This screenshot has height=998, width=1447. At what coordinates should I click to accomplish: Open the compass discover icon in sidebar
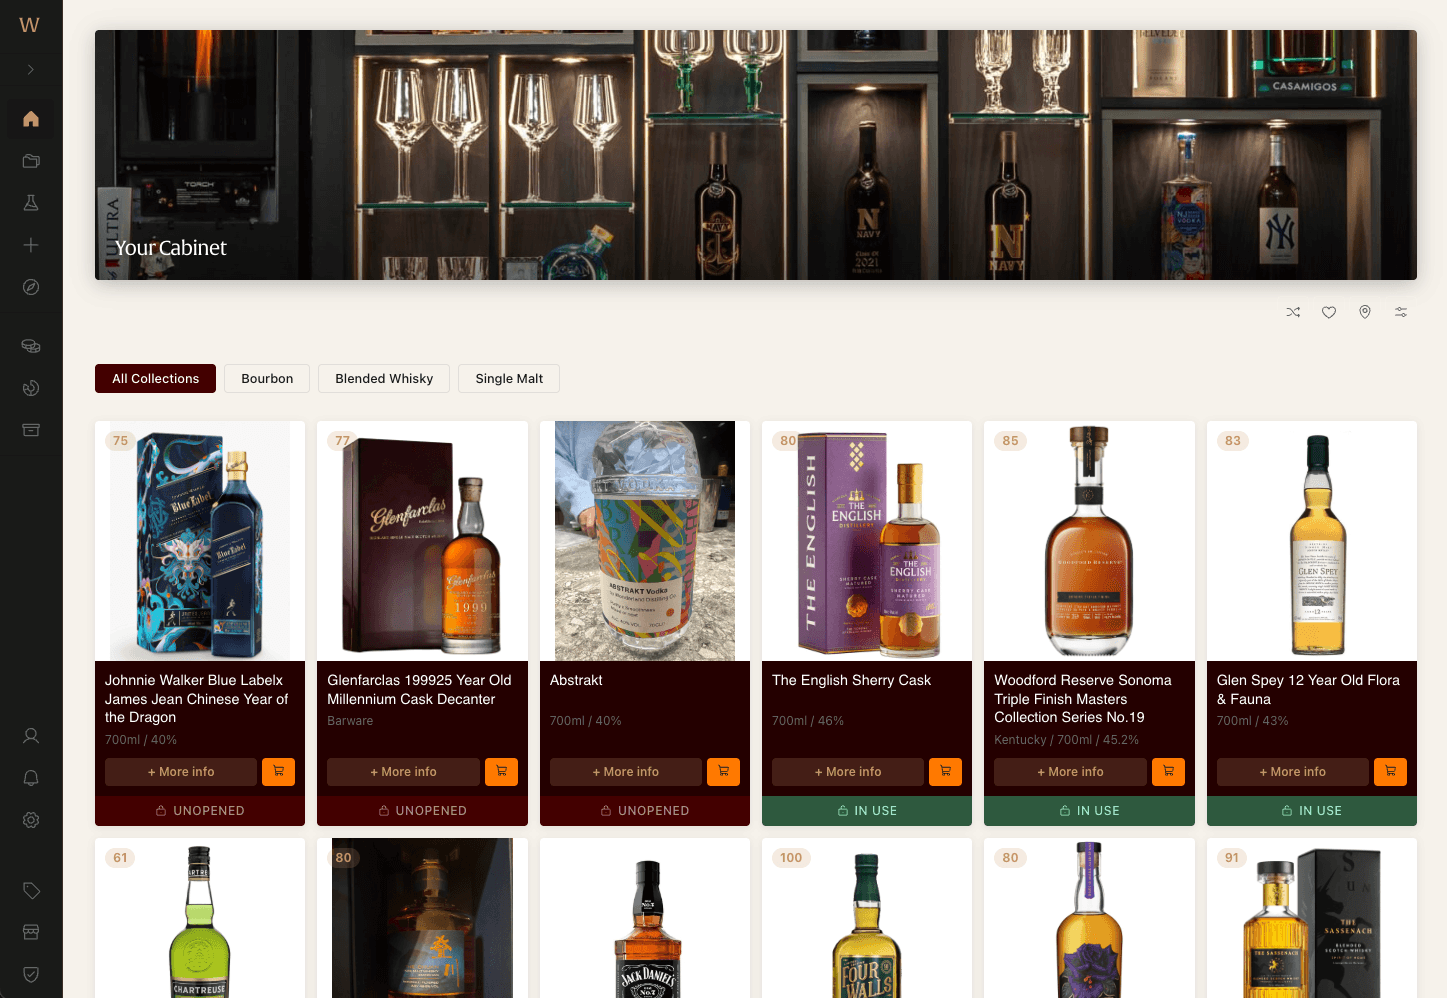[x=31, y=287]
